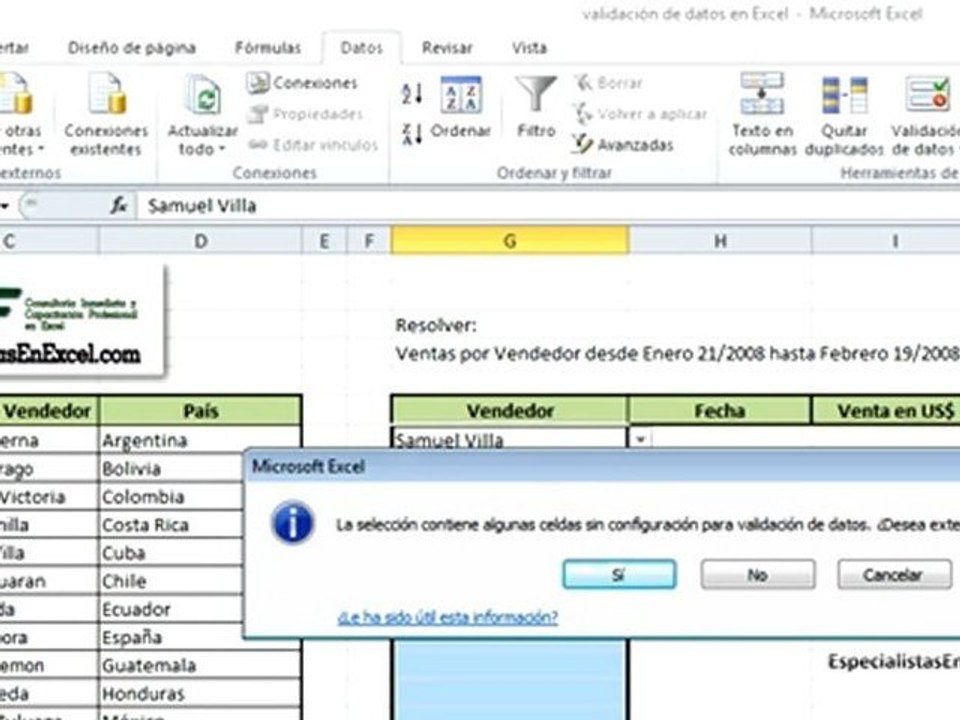960x720 pixels.
Task: Select column H header
Action: point(720,241)
